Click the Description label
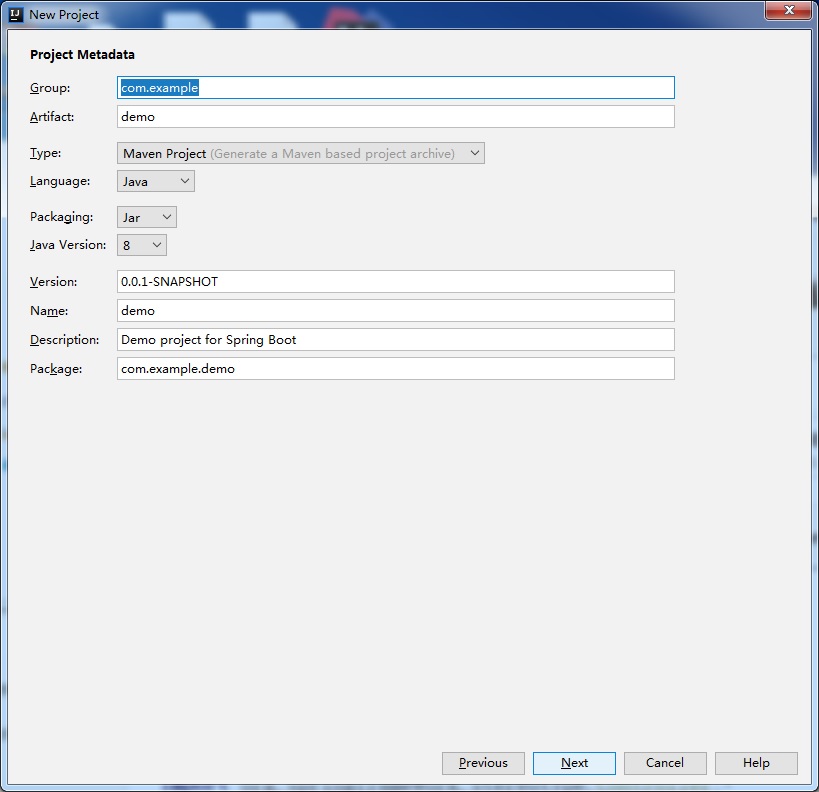Viewport: 819px width, 792px height. coord(64,340)
